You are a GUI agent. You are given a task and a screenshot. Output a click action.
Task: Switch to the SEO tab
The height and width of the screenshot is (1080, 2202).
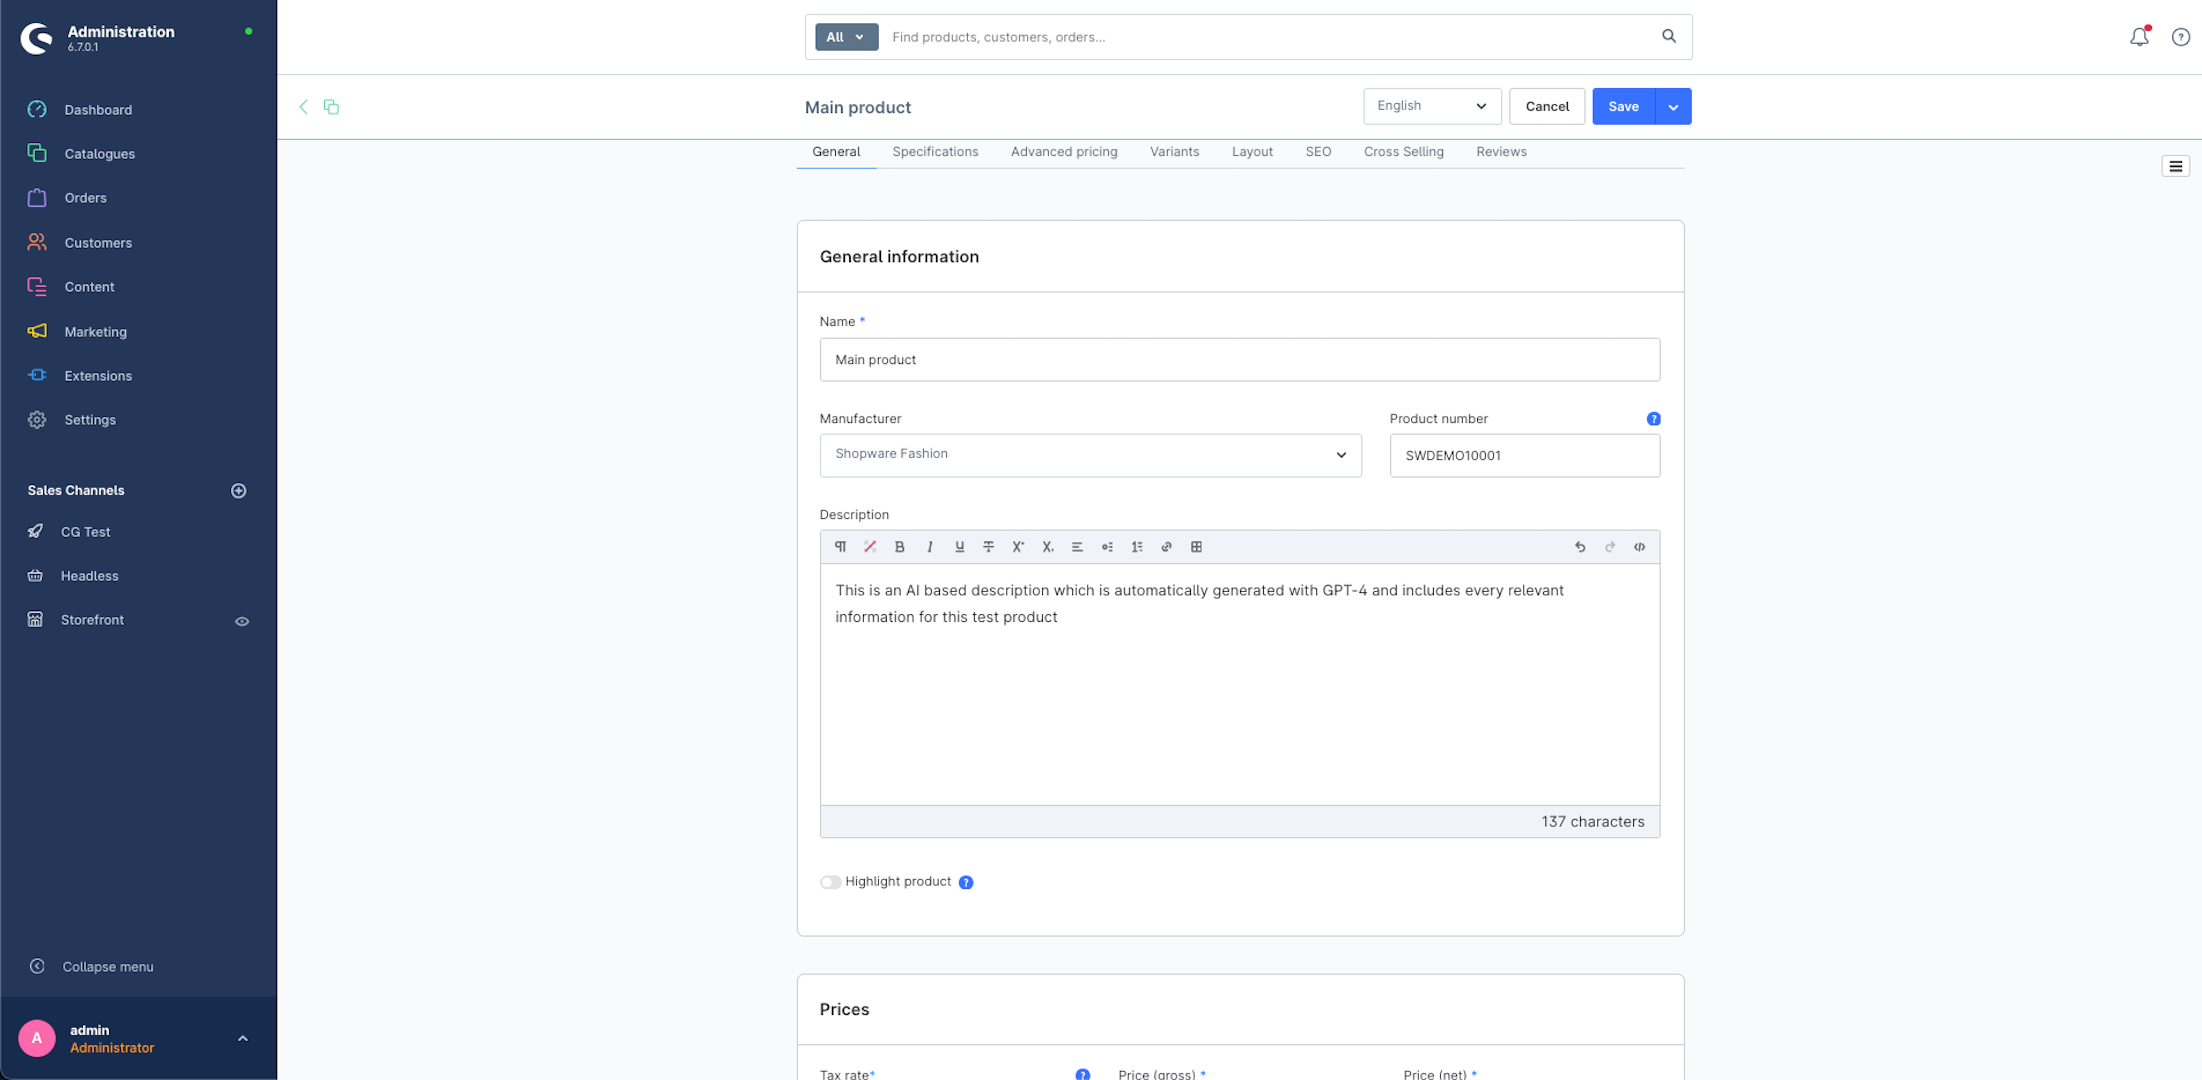click(1318, 152)
